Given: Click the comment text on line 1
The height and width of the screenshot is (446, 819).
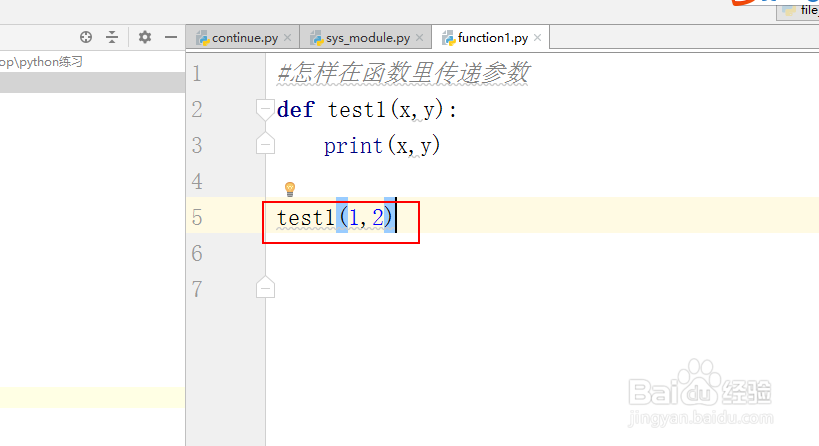Looking at the screenshot, I should click(403, 73).
